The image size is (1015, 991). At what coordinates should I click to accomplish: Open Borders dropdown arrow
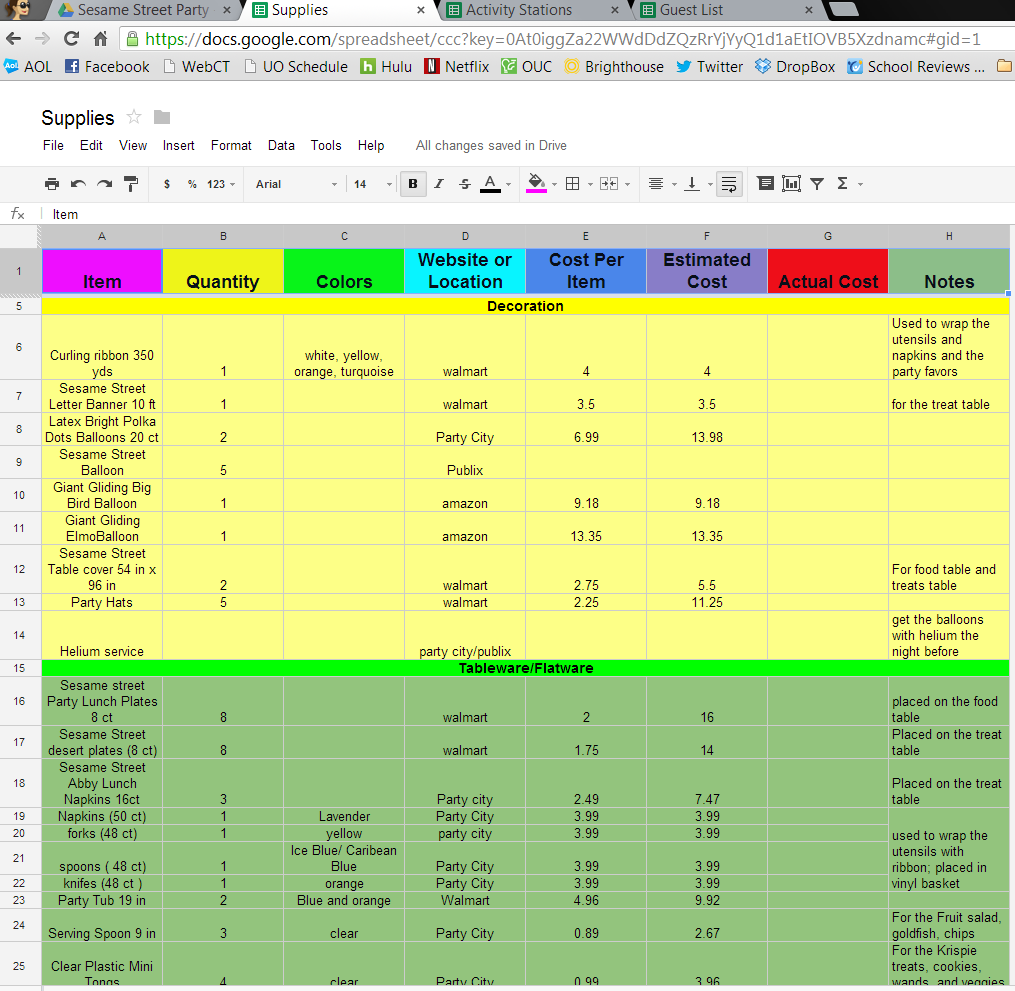pyautogui.click(x=590, y=184)
